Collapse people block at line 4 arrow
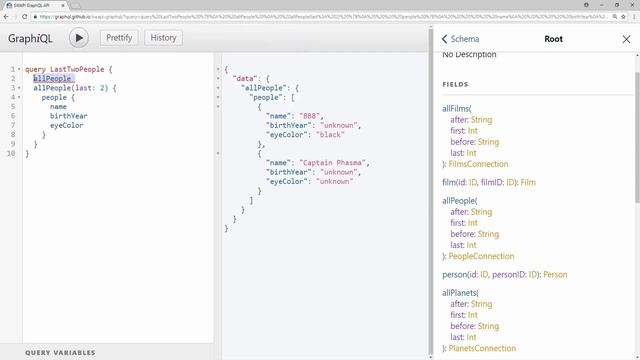Image resolution: width=640 pixels, height=360 pixels. [19, 98]
